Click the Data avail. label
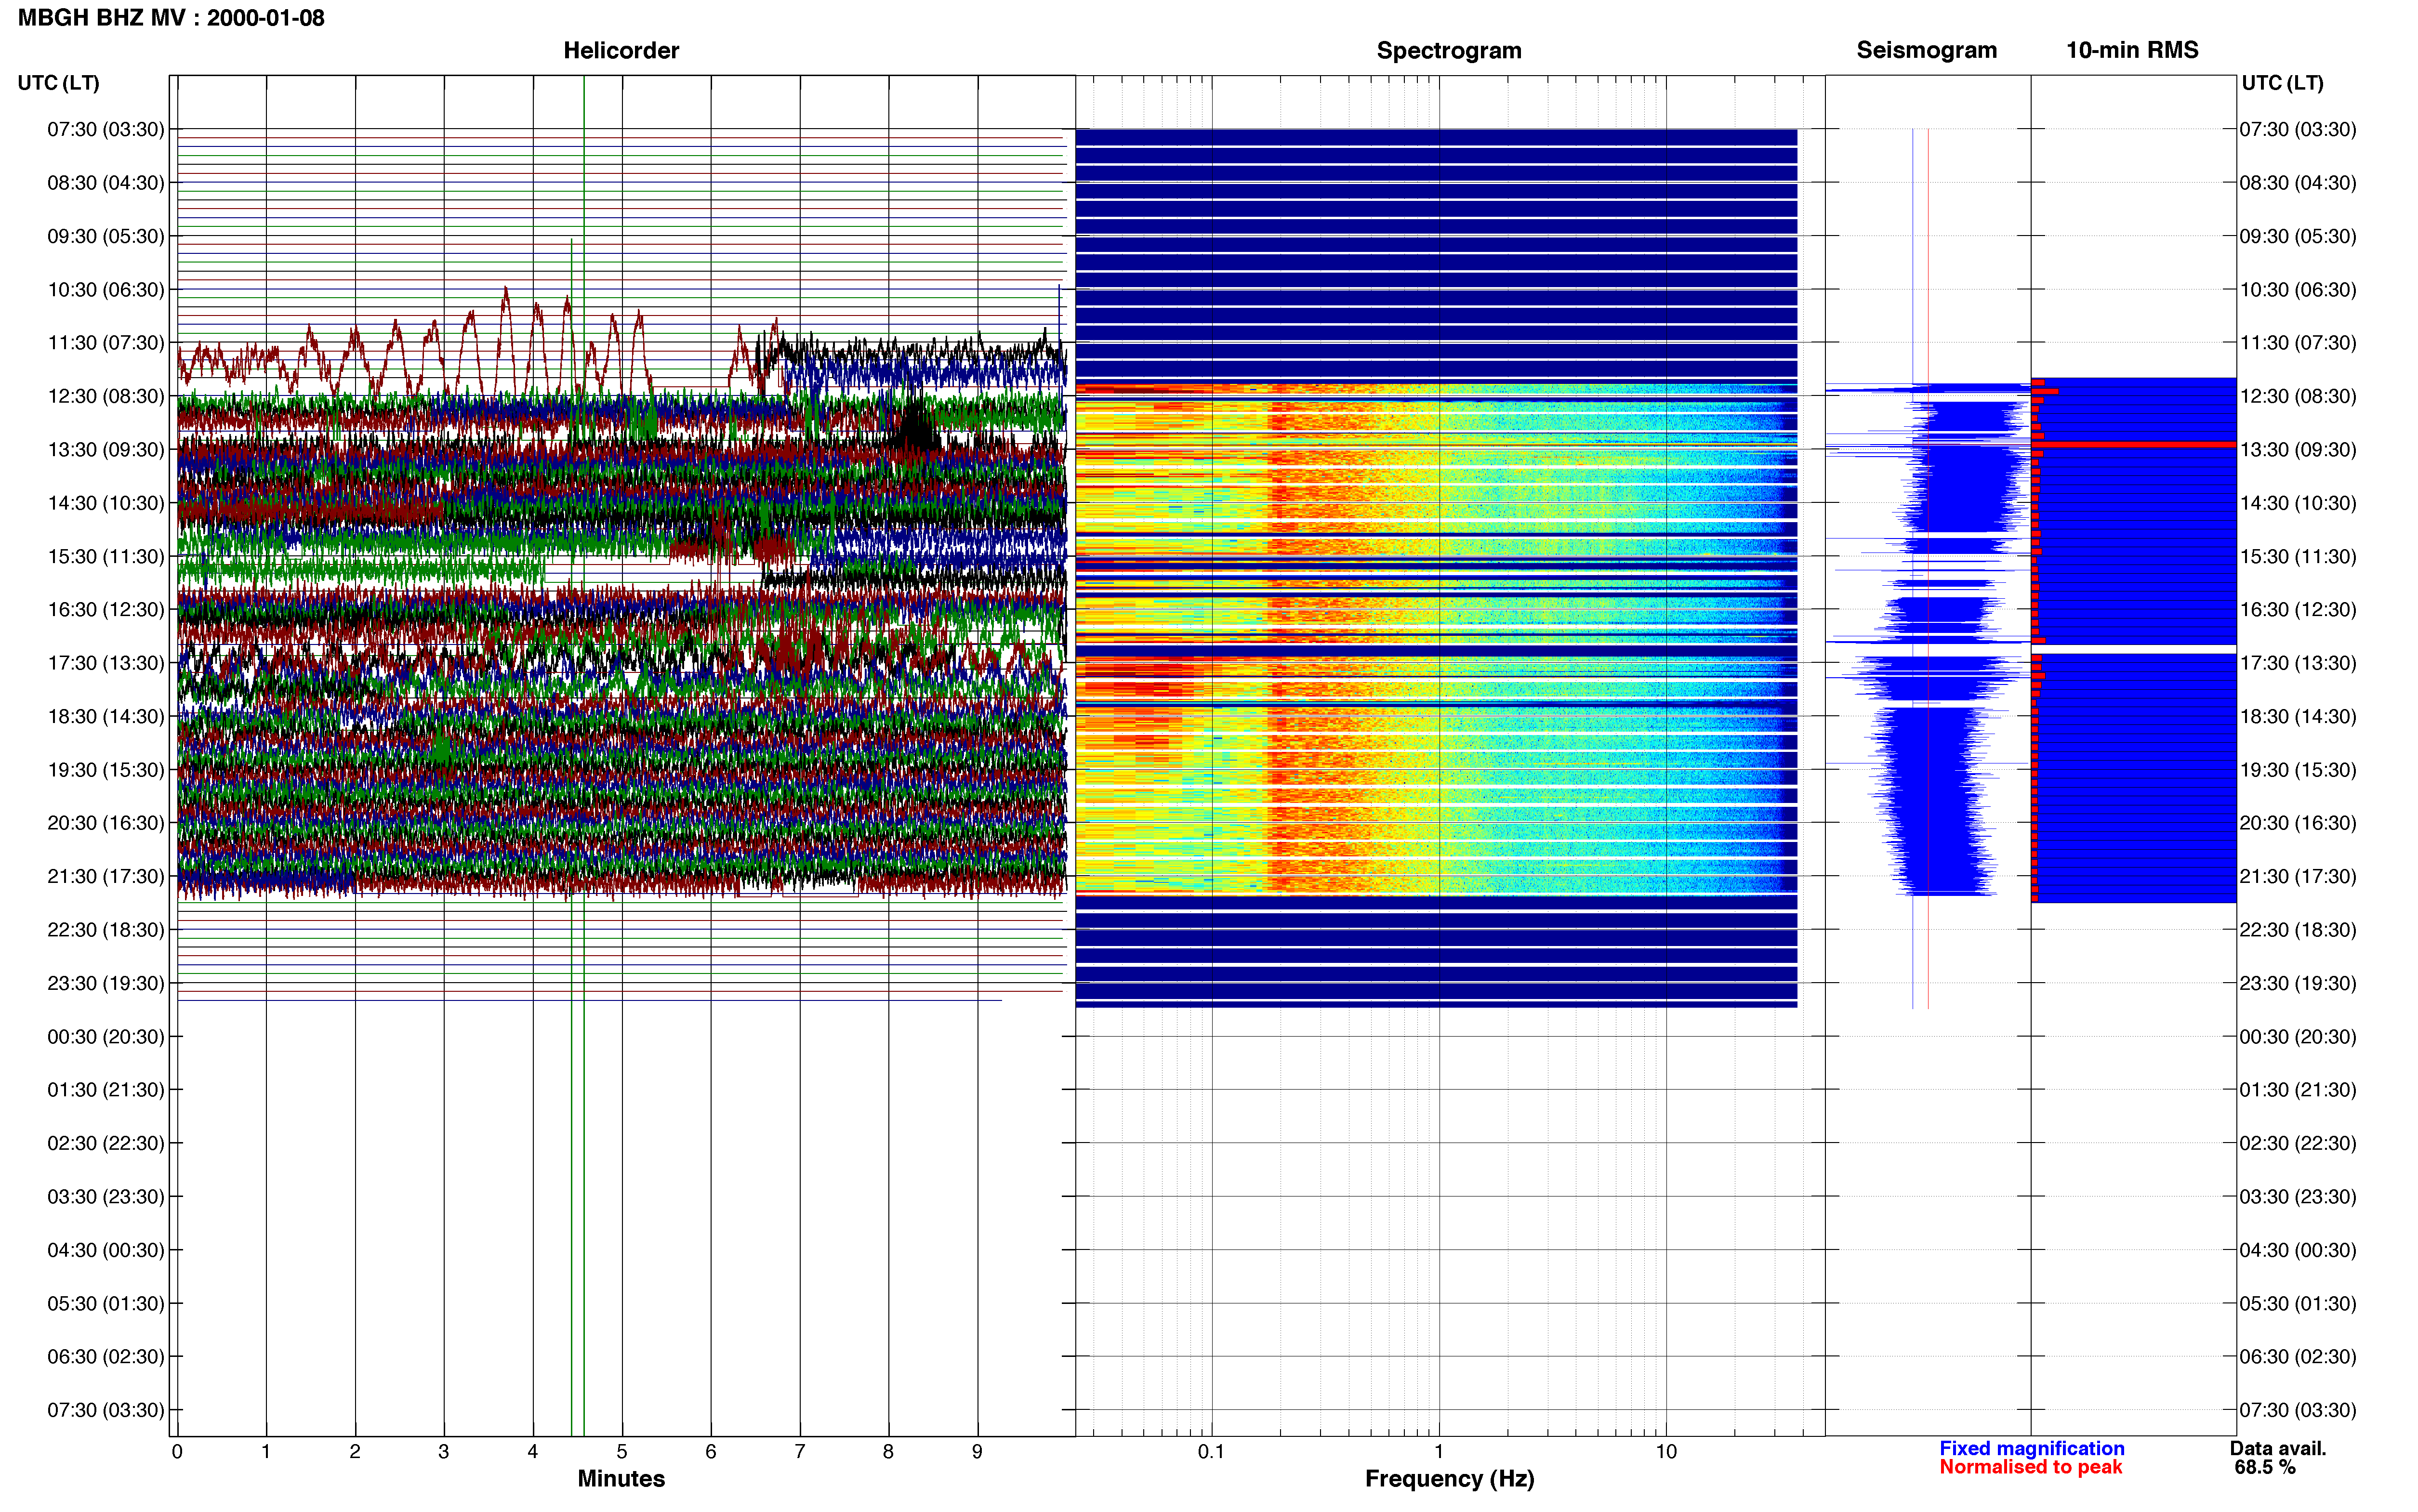 (x=2278, y=1448)
